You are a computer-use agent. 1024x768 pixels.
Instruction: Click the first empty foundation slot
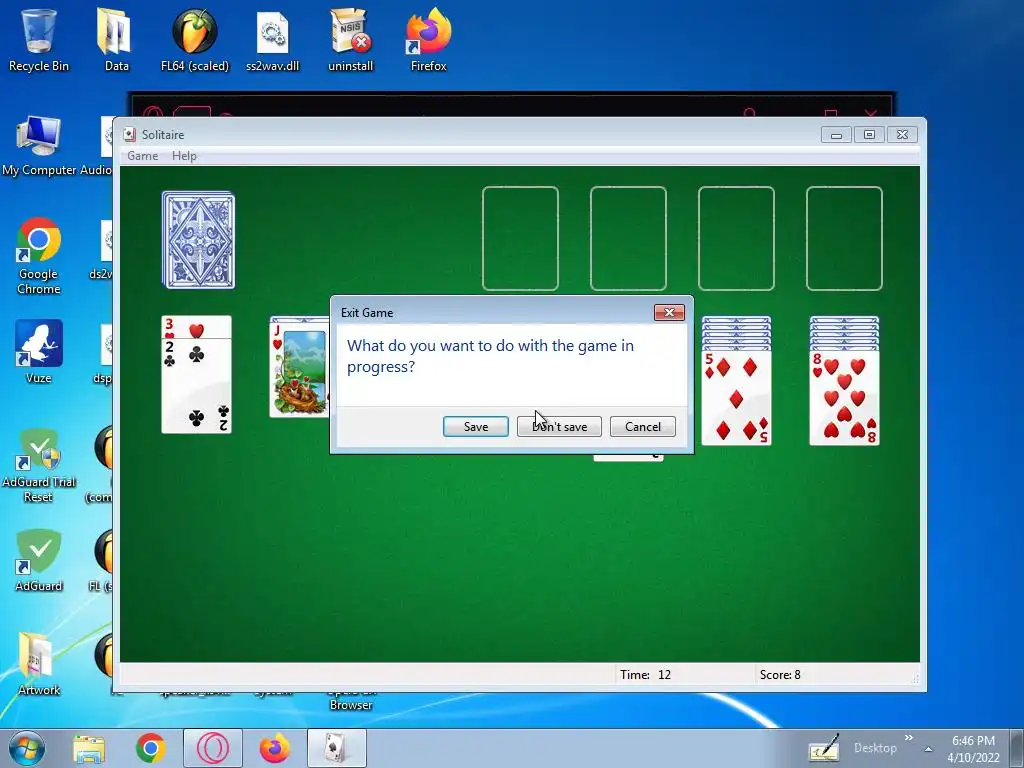point(520,238)
